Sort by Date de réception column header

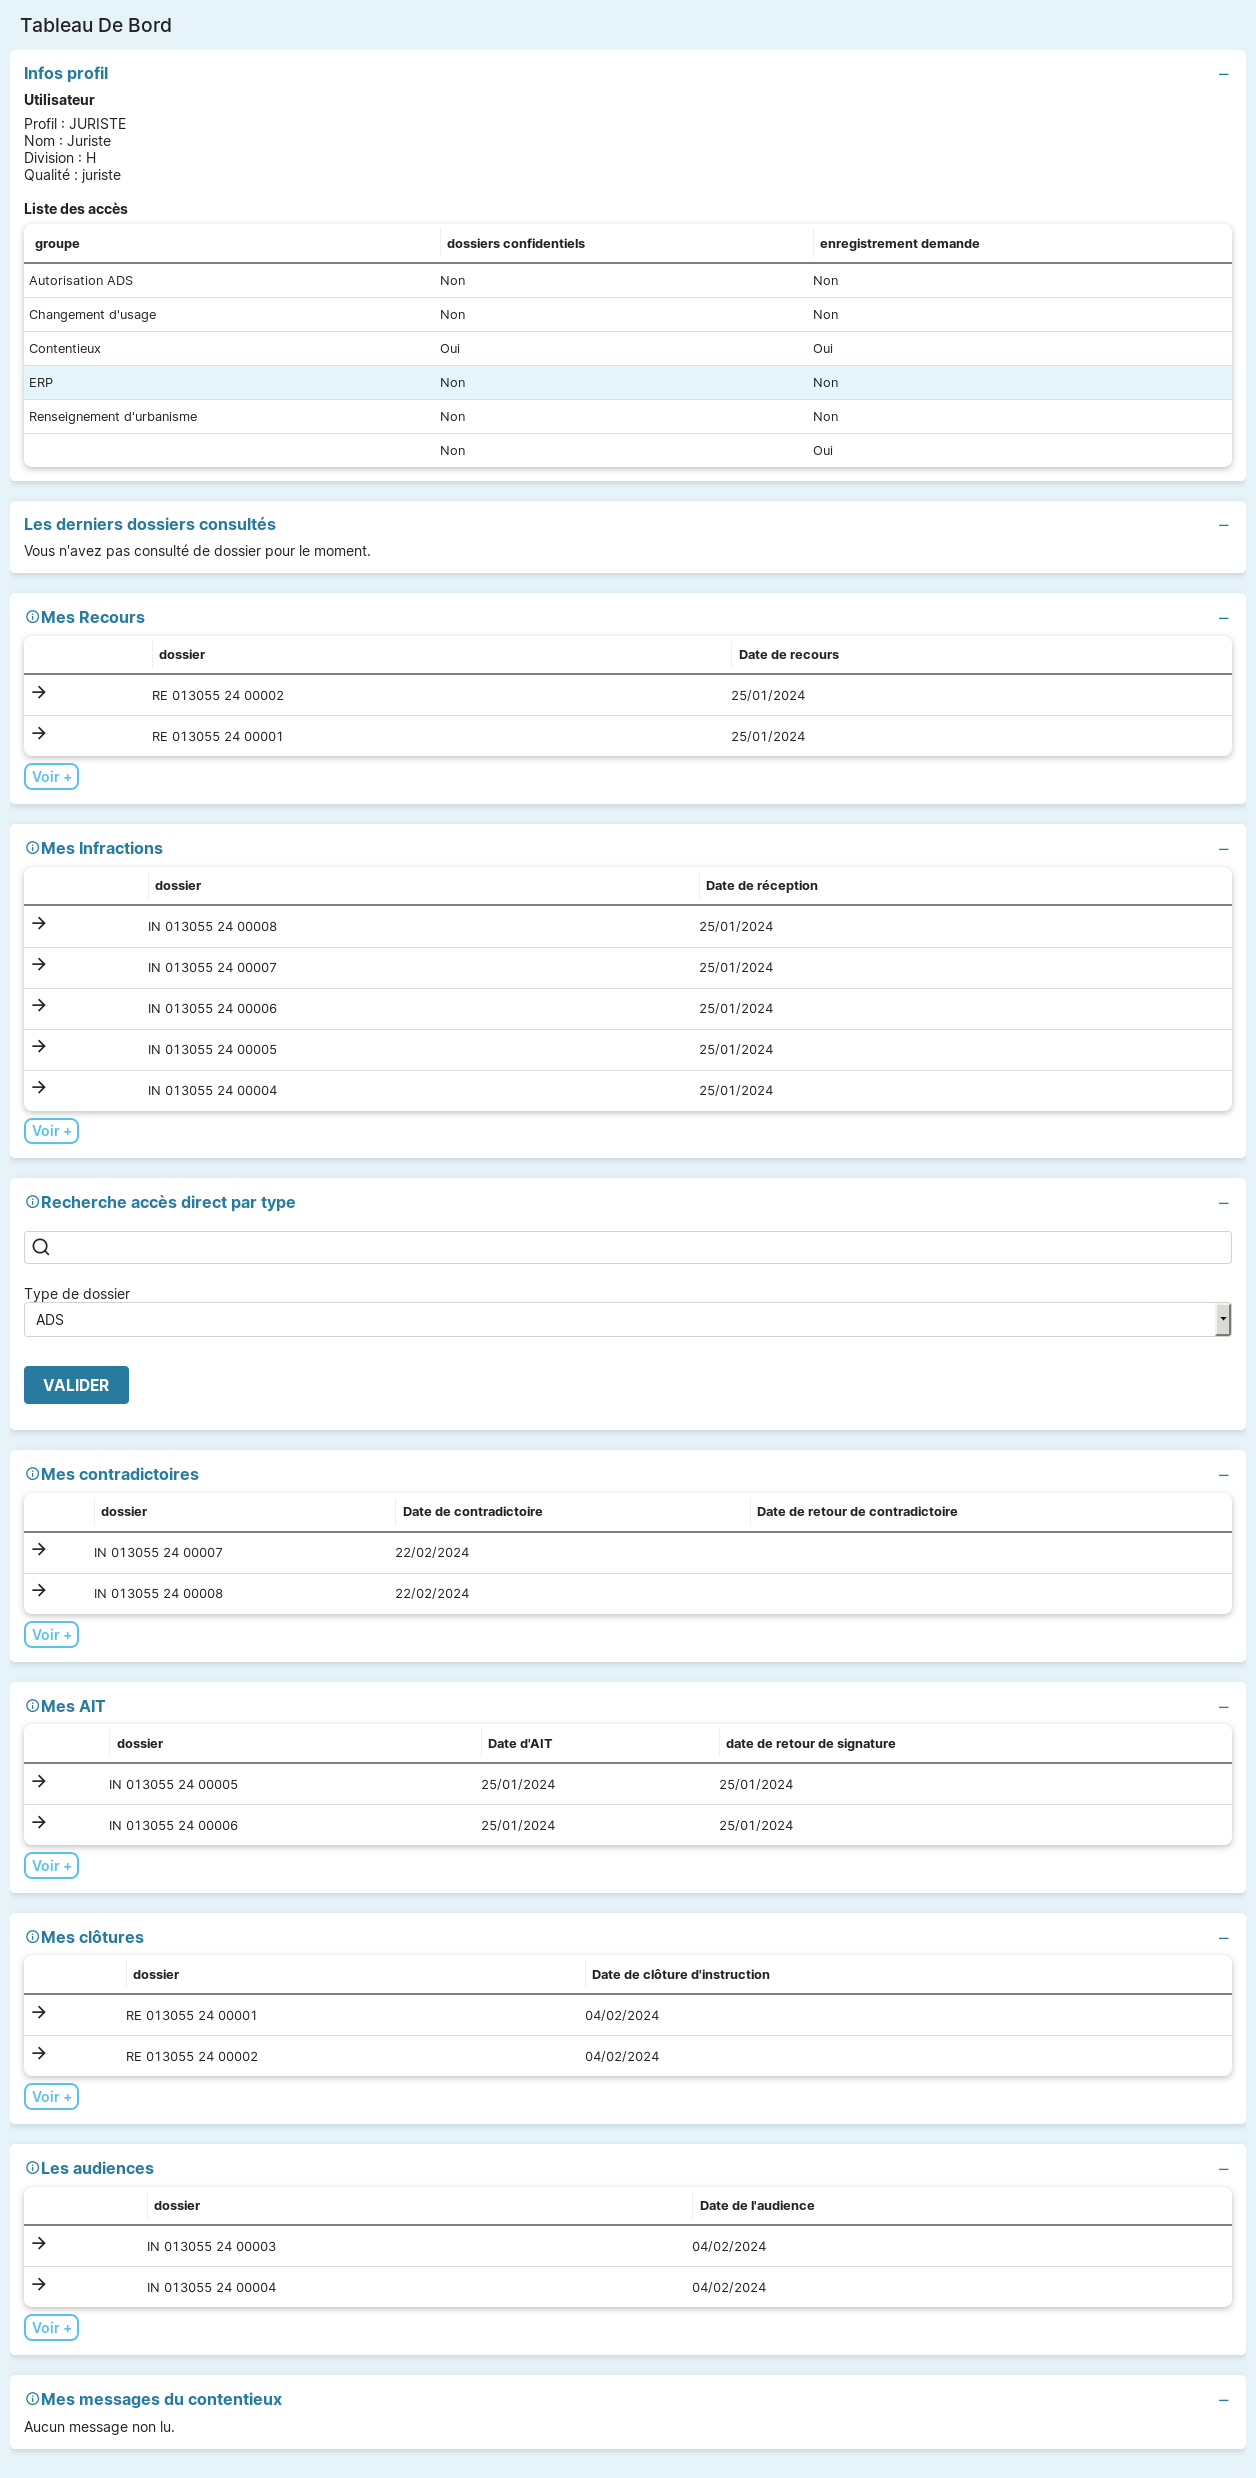point(761,886)
